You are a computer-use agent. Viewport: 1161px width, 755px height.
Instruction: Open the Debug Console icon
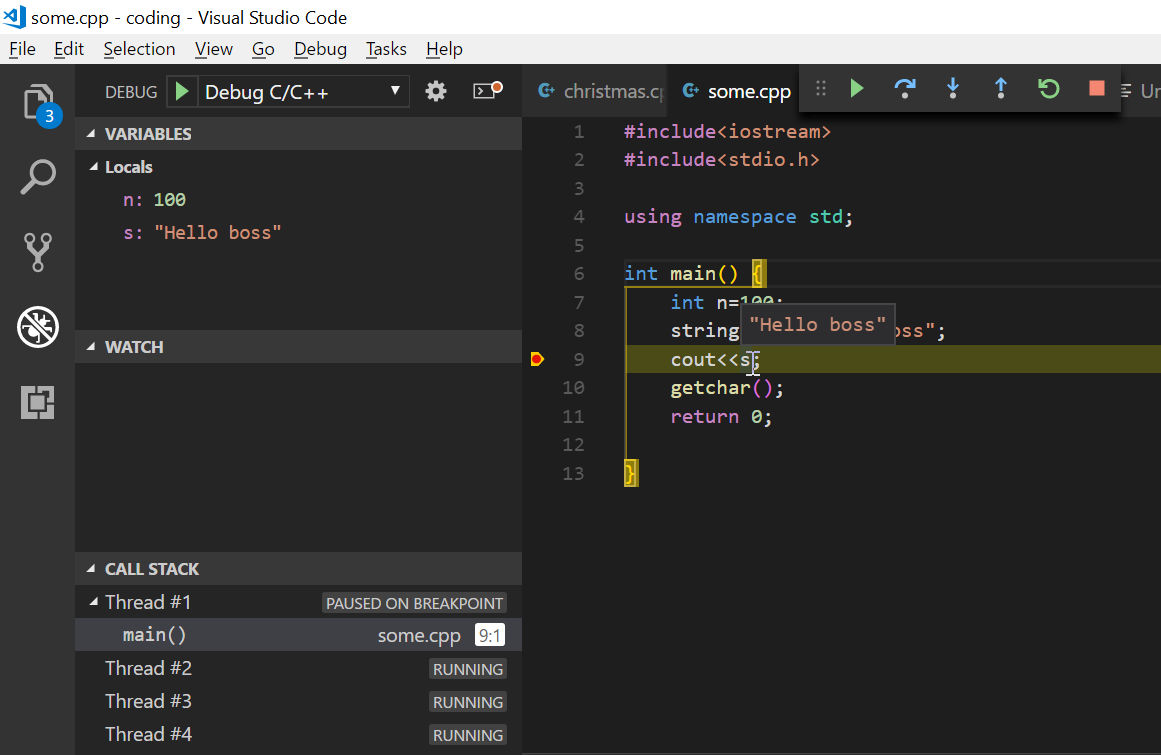pos(487,90)
